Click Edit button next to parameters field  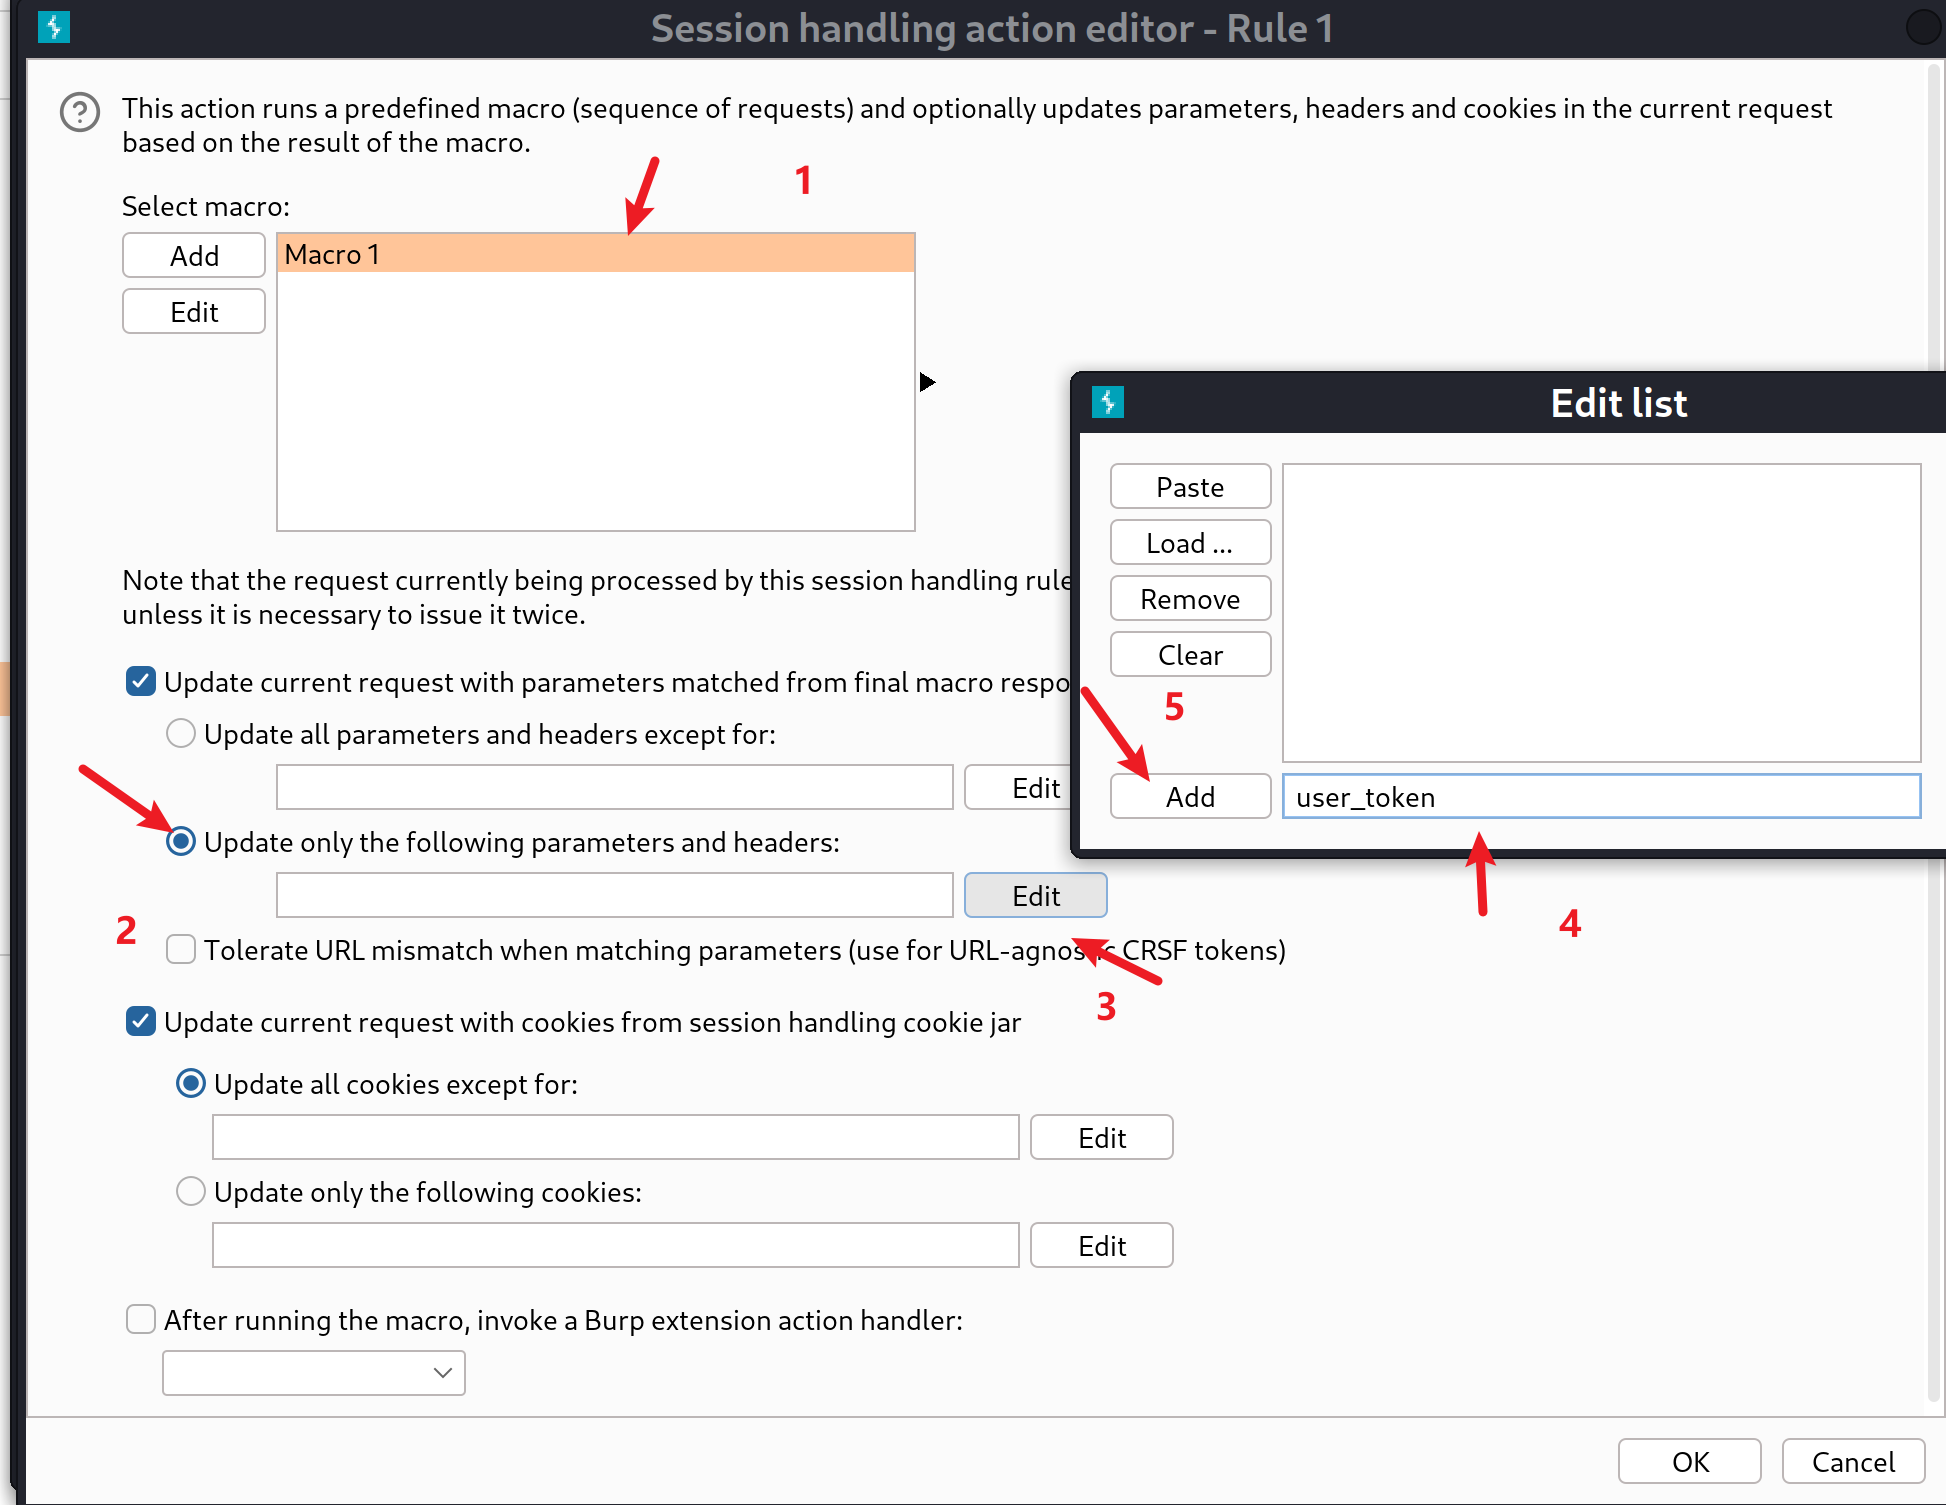point(1036,895)
